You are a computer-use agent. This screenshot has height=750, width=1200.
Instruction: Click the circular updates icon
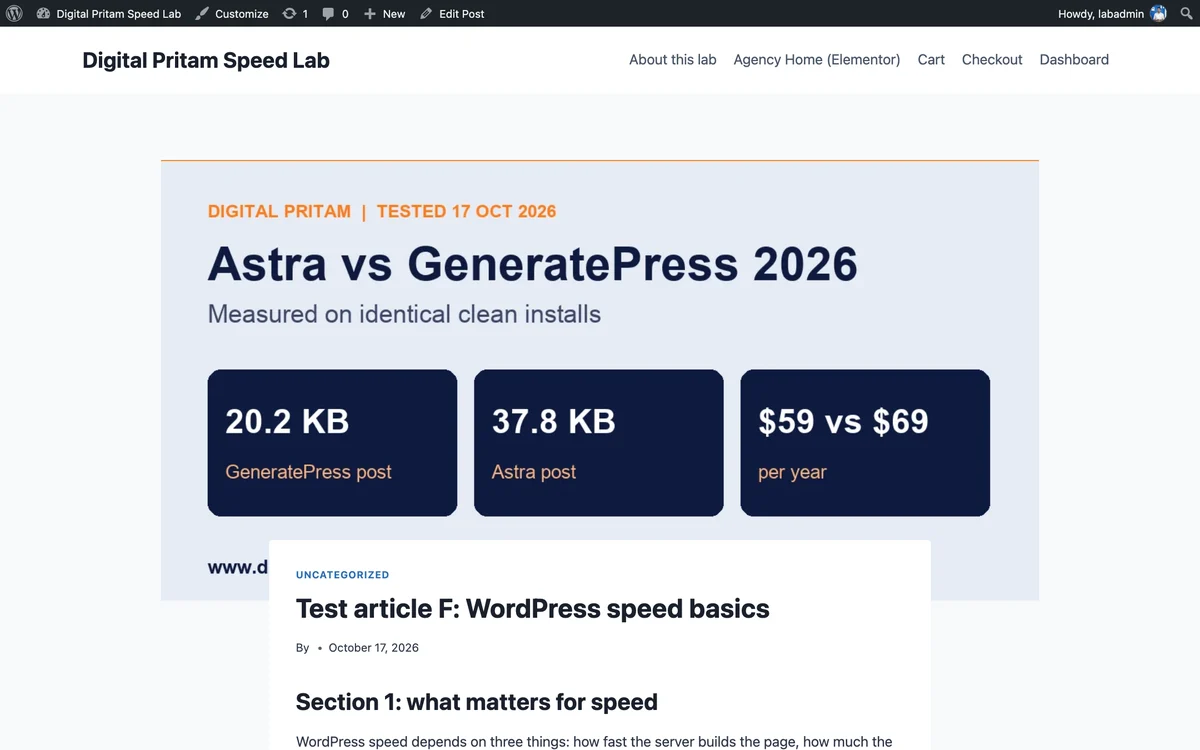[x=289, y=14]
